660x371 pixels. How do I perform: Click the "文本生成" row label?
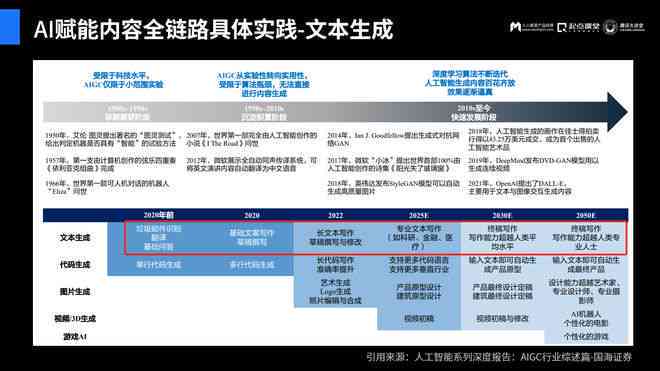(x=75, y=238)
